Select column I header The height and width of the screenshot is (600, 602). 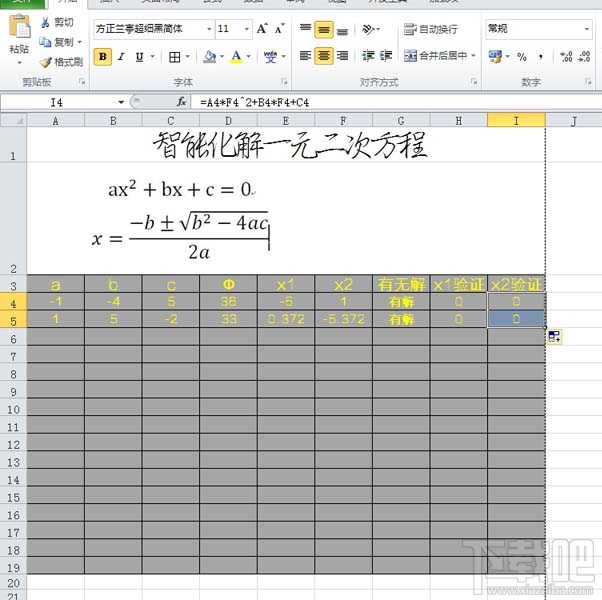pos(516,121)
